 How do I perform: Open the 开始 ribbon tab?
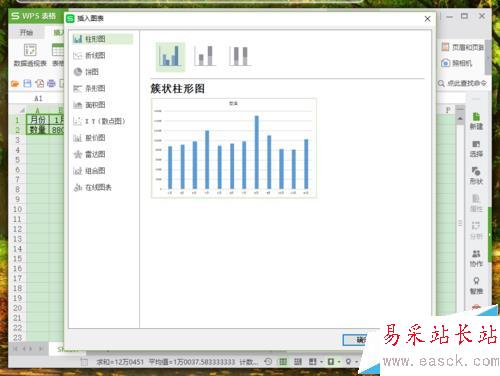tap(26, 32)
